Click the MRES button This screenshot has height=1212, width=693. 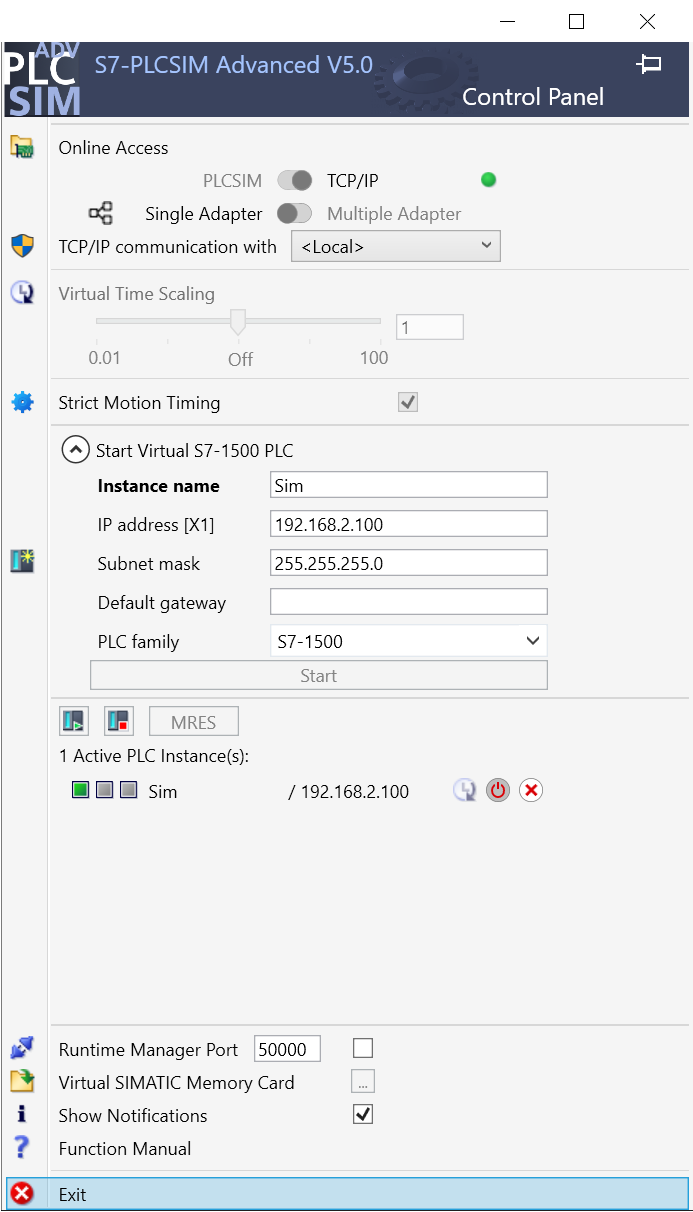coord(194,721)
